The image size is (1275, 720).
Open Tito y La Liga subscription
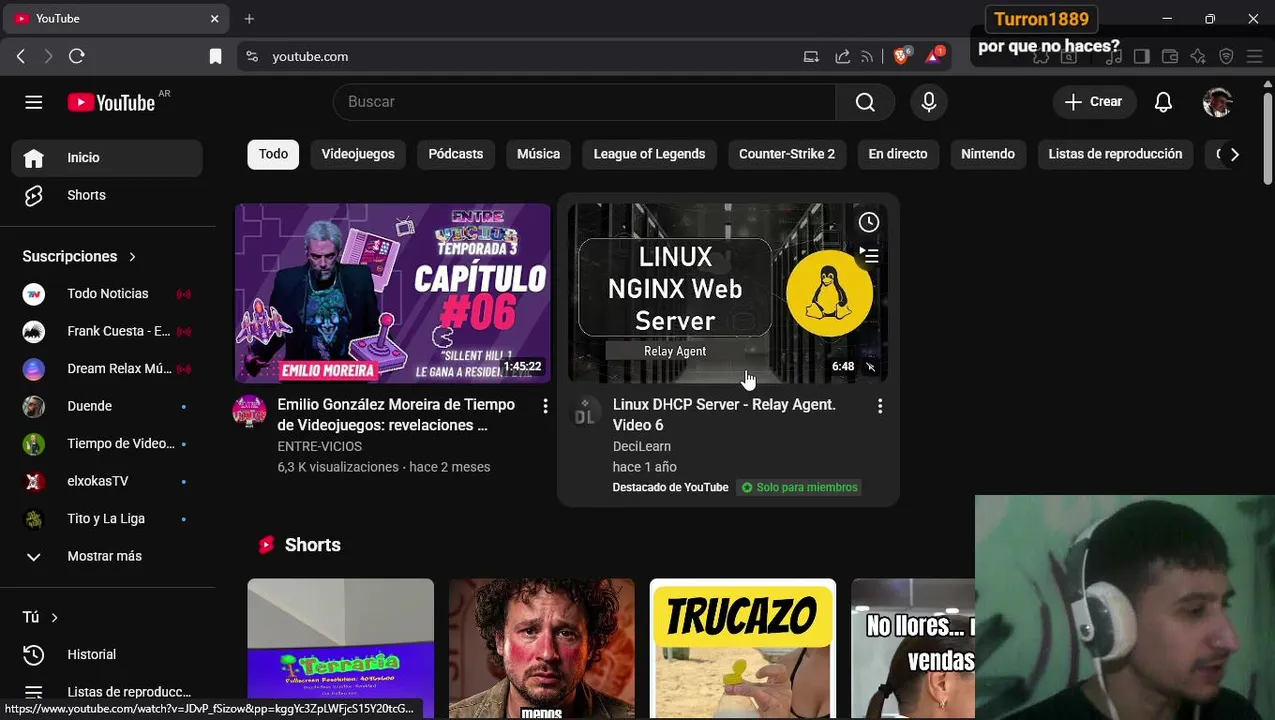click(107, 519)
